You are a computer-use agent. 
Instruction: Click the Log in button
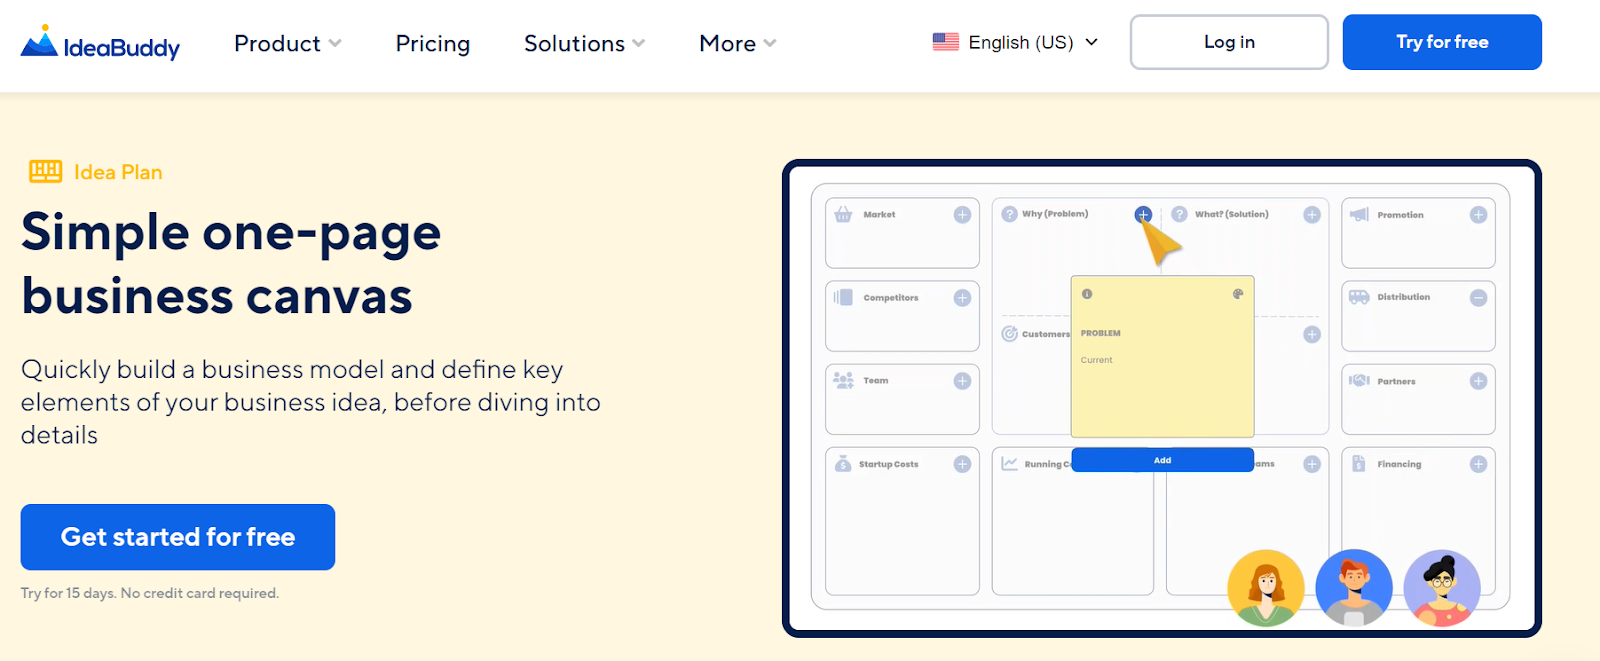pos(1229,42)
